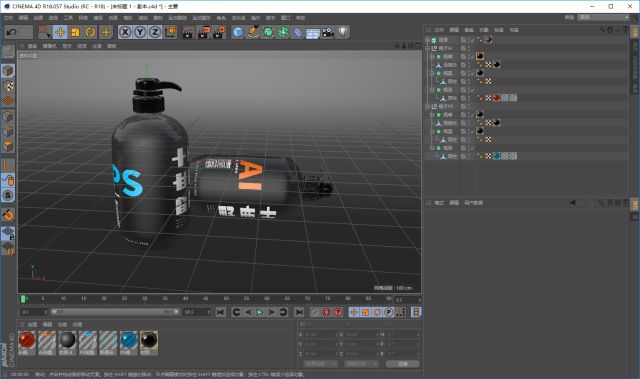Open the coordinate system toggle icon
The image size is (640, 379).
click(171, 32)
